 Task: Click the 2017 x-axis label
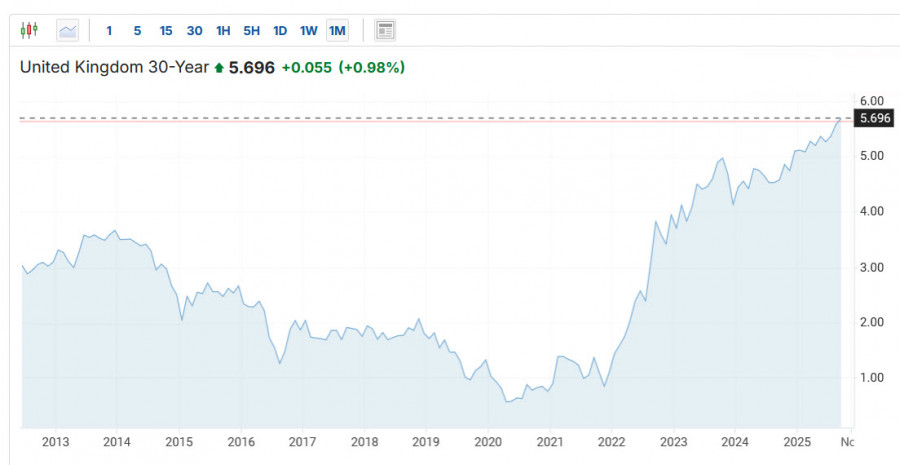(x=302, y=442)
